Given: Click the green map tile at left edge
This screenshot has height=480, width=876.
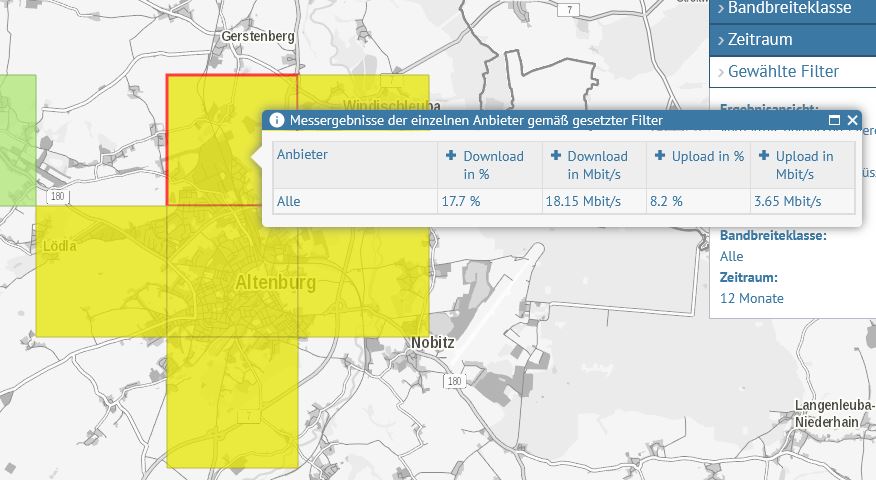Looking at the screenshot, I should click(x=17, y=140).
